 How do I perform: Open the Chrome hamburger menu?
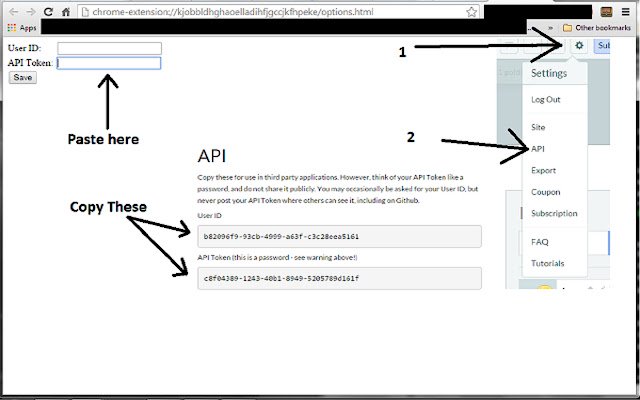625,12
